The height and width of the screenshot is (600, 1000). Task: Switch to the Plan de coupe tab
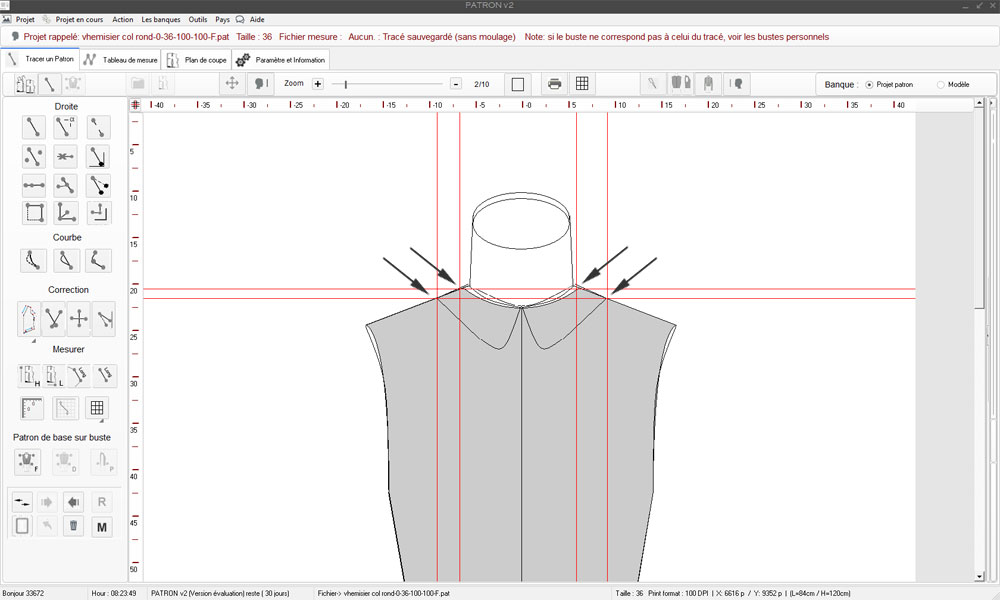(198, 60)
